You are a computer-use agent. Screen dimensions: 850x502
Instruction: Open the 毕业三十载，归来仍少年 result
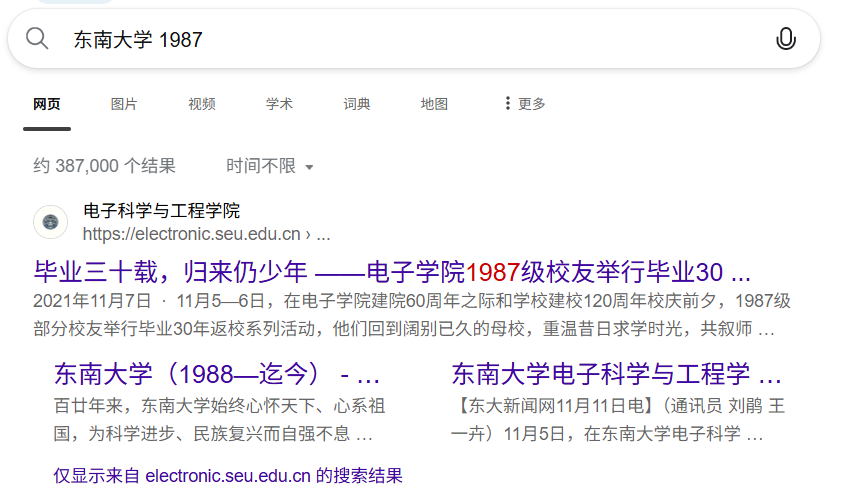pyautogui.click(x=392, y=272)
